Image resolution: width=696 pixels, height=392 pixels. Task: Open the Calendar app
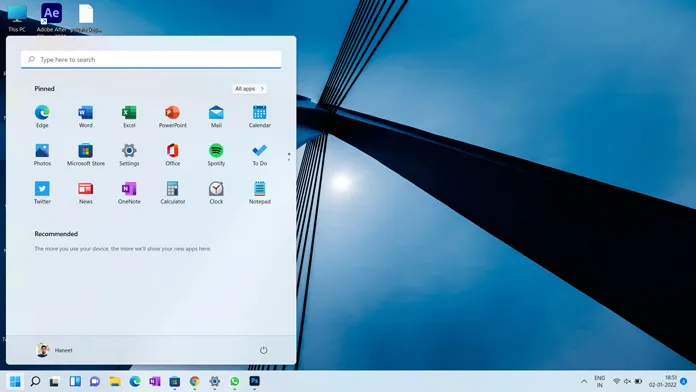(x=260, y=117)
